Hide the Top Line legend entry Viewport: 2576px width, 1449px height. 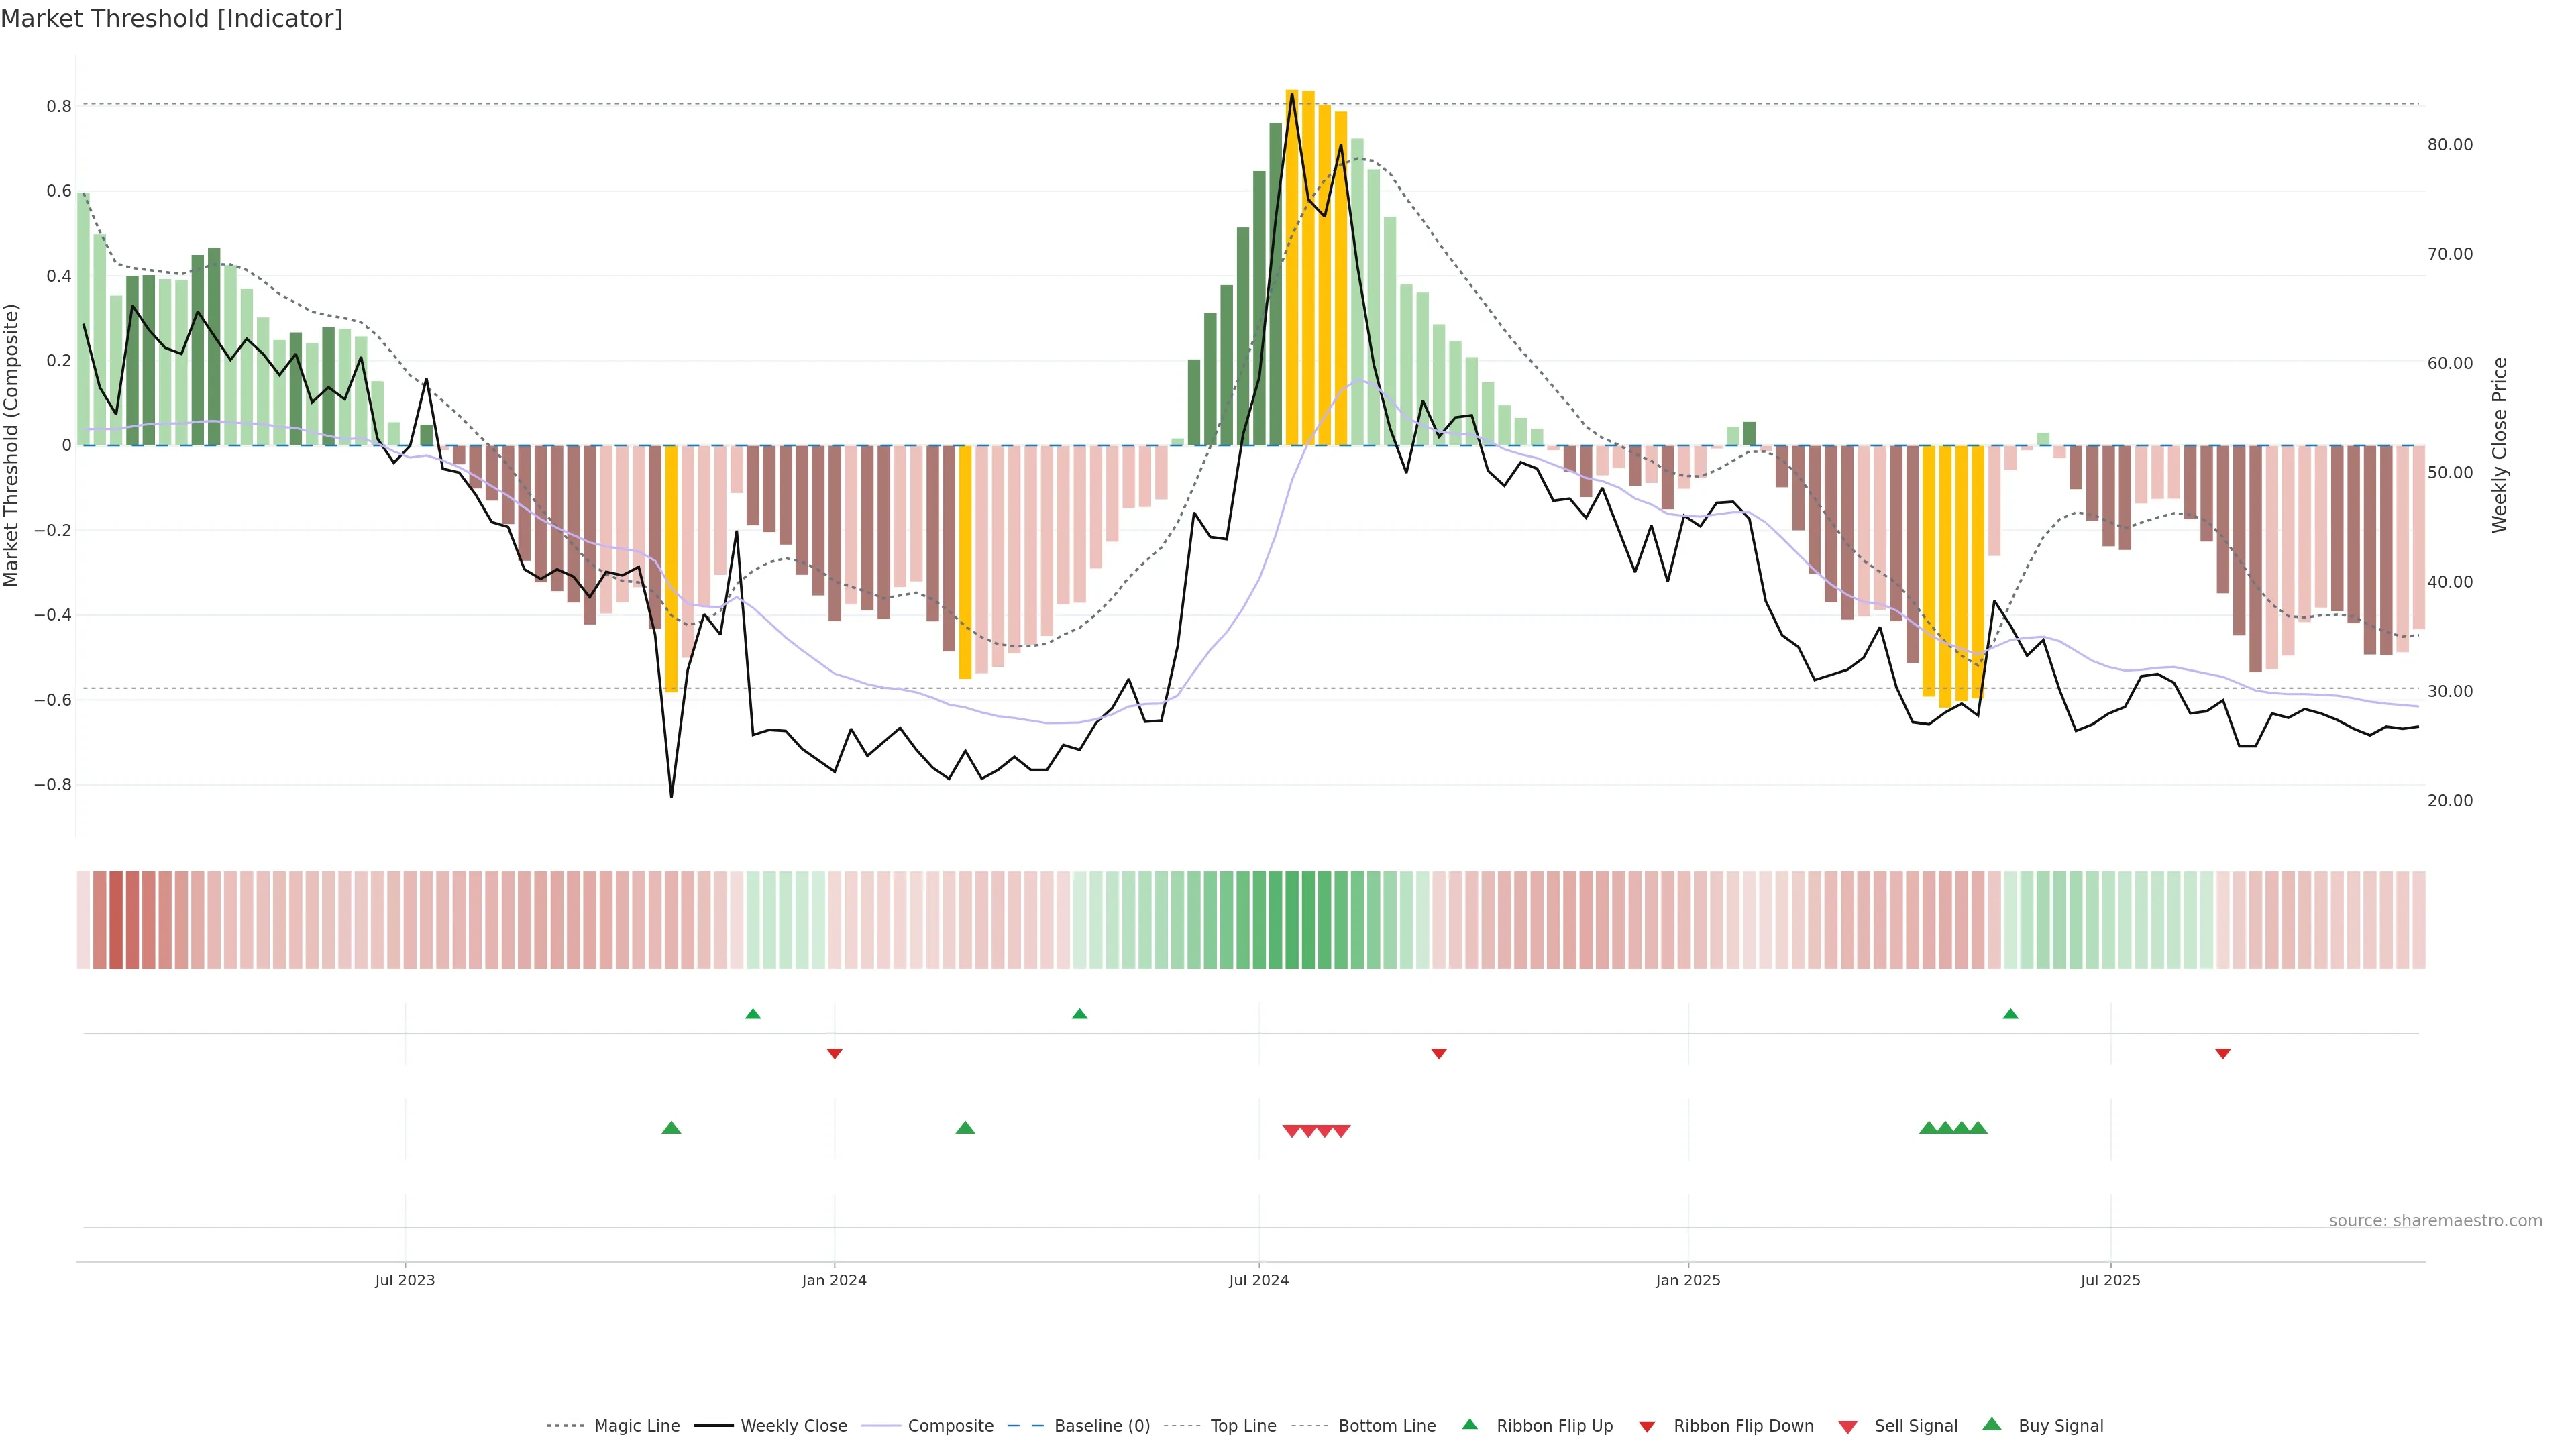(1243, 1426)
